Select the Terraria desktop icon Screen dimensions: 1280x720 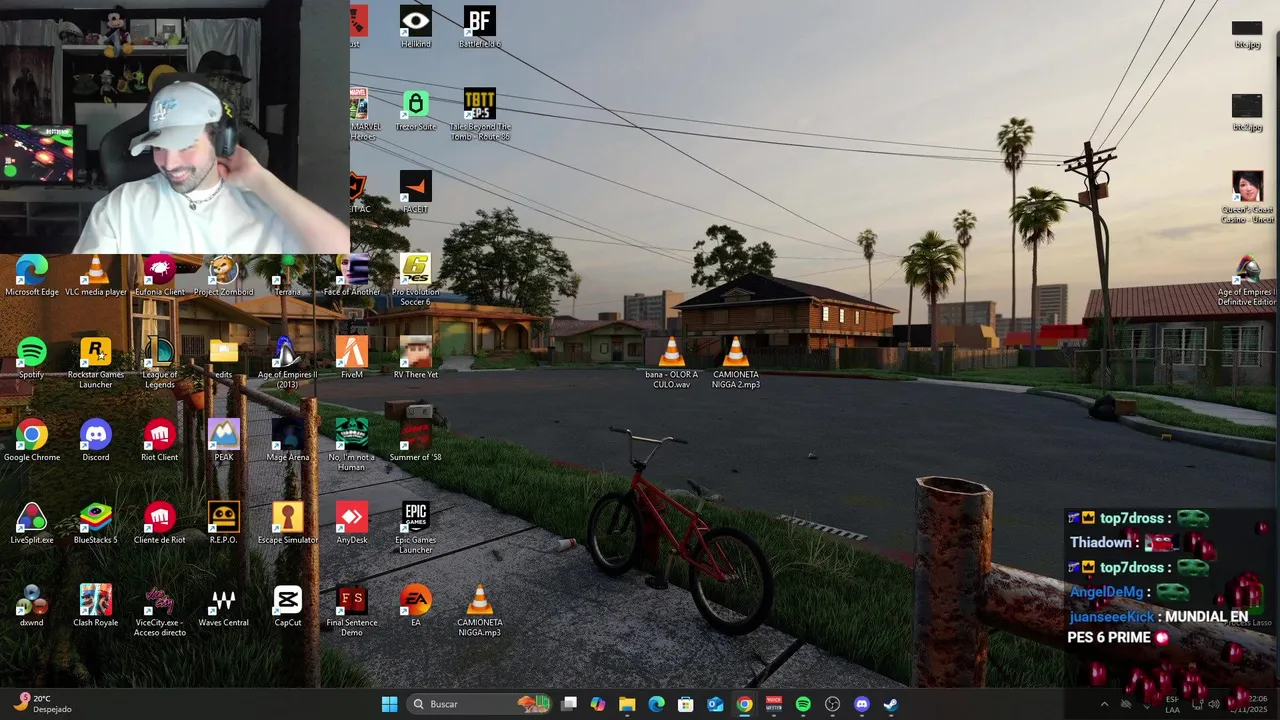(288, 275)
